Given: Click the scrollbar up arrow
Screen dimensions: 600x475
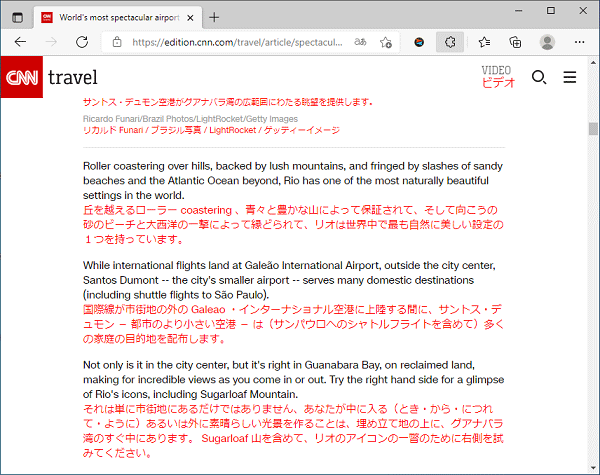Looking at the screenshot, I should coord(593,62).
